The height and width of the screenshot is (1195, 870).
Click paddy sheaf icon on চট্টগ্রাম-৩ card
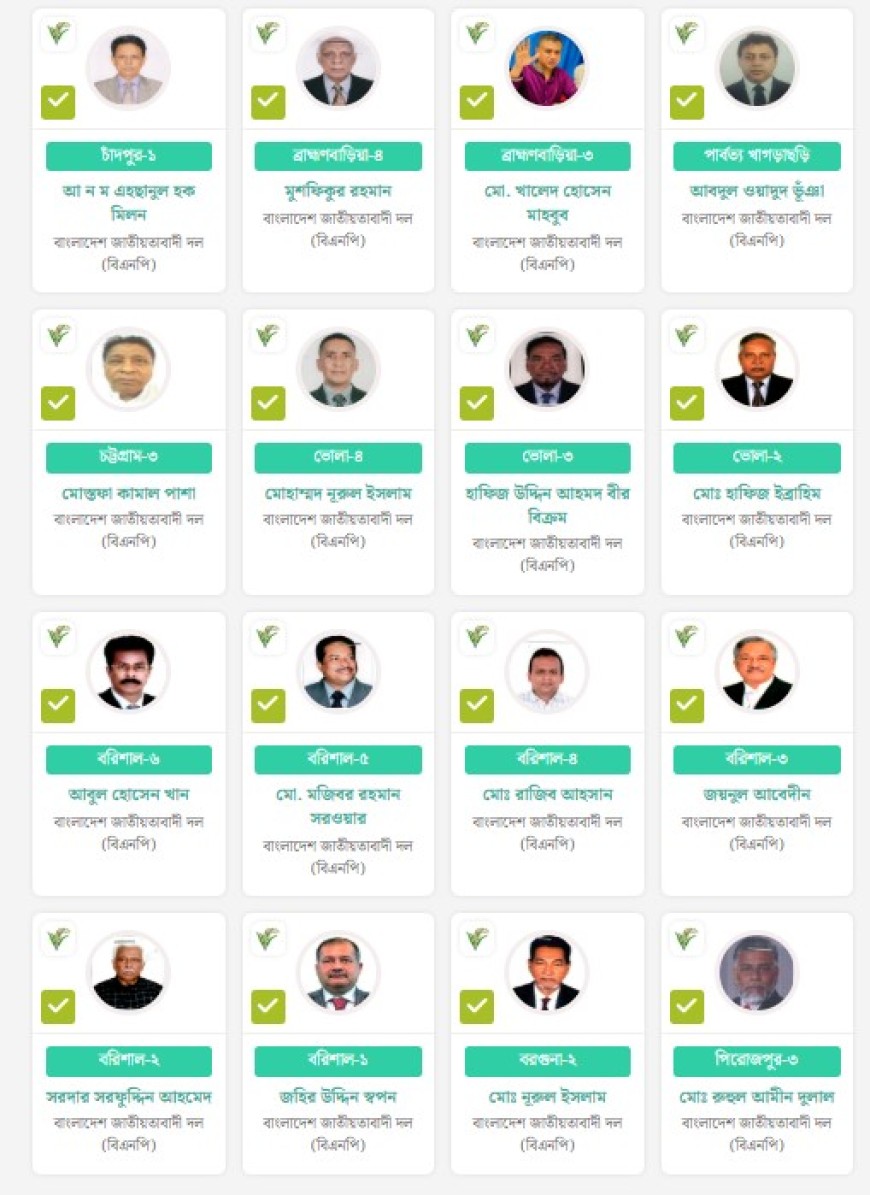tap(58, 336)
